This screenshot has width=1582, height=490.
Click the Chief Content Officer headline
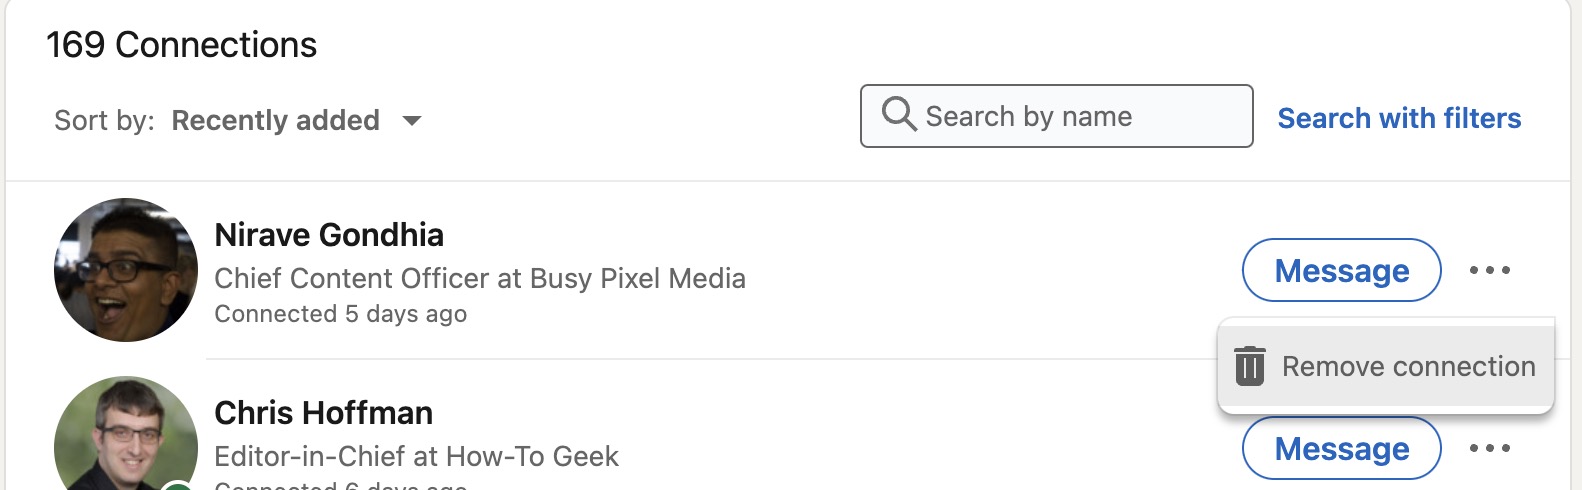[x=480, y=278]
